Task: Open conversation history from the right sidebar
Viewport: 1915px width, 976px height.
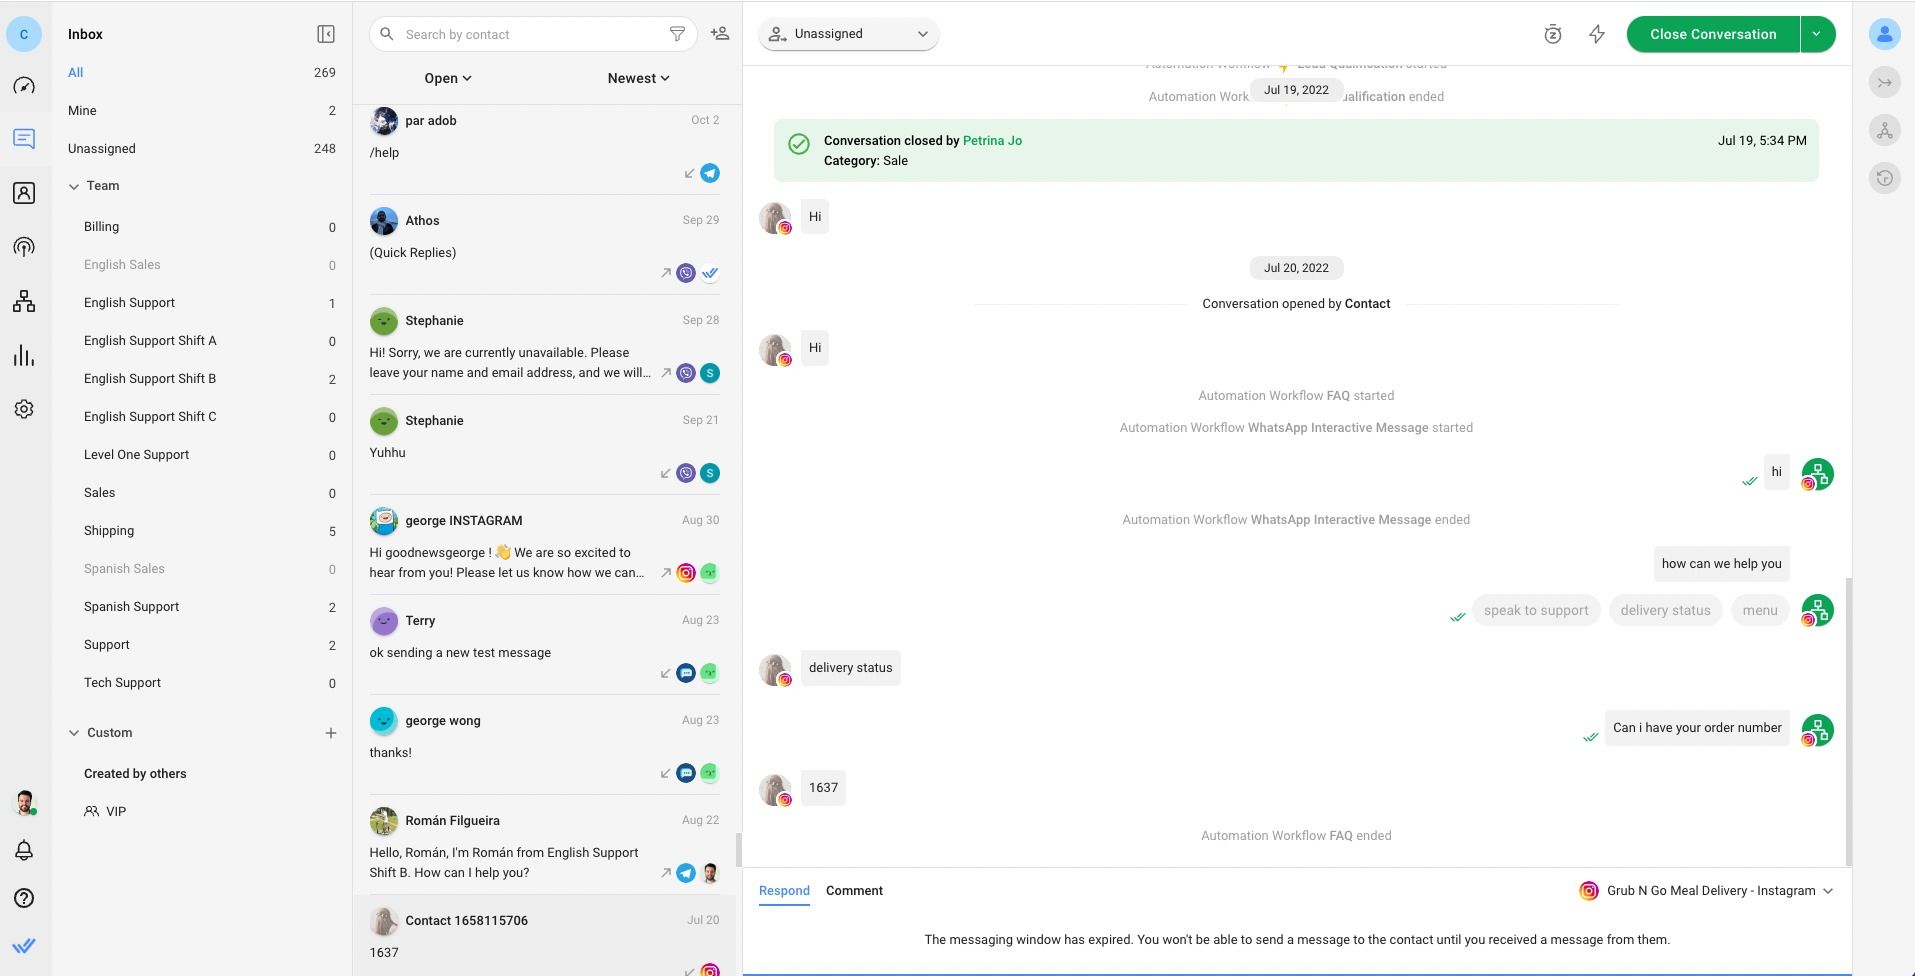Action: click(1885, 177)
